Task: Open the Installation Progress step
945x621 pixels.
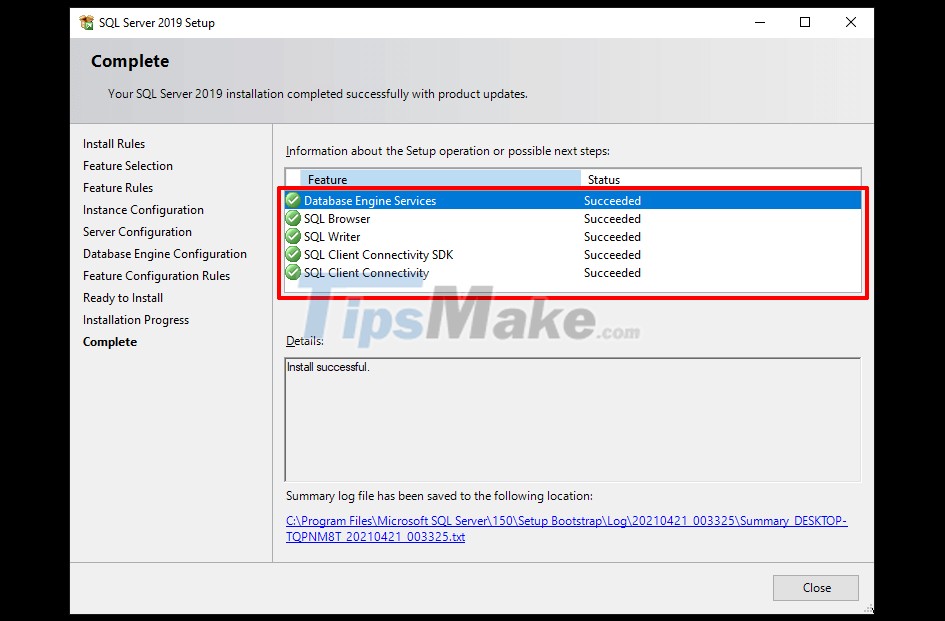Action: pyautogui.click(x=136, y=319)
